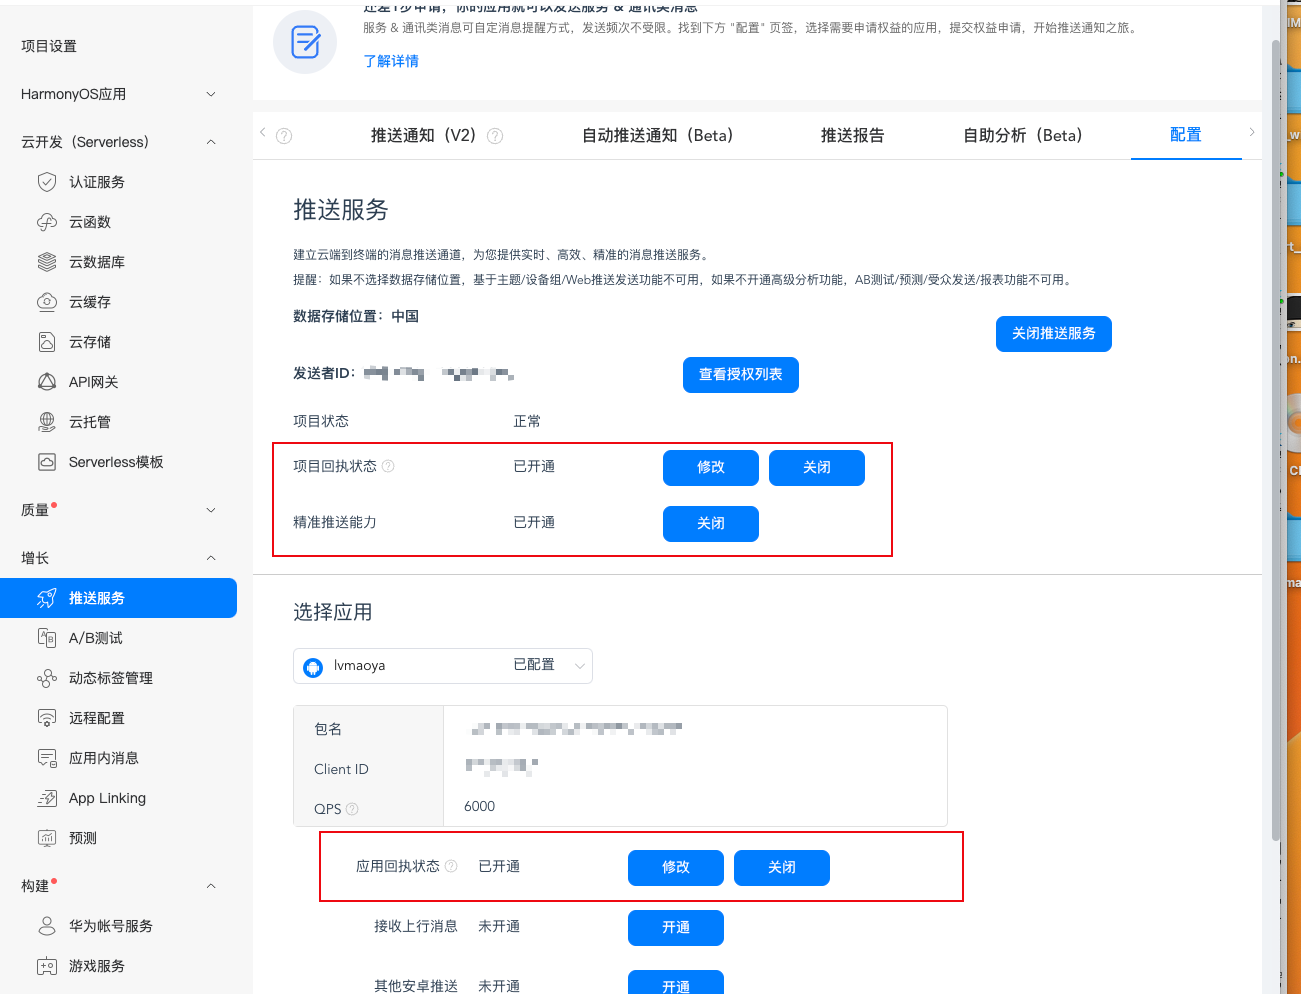Switch to the 推送报告 tab
This screenshot has width=1301, height=994.
pos(852,135)
